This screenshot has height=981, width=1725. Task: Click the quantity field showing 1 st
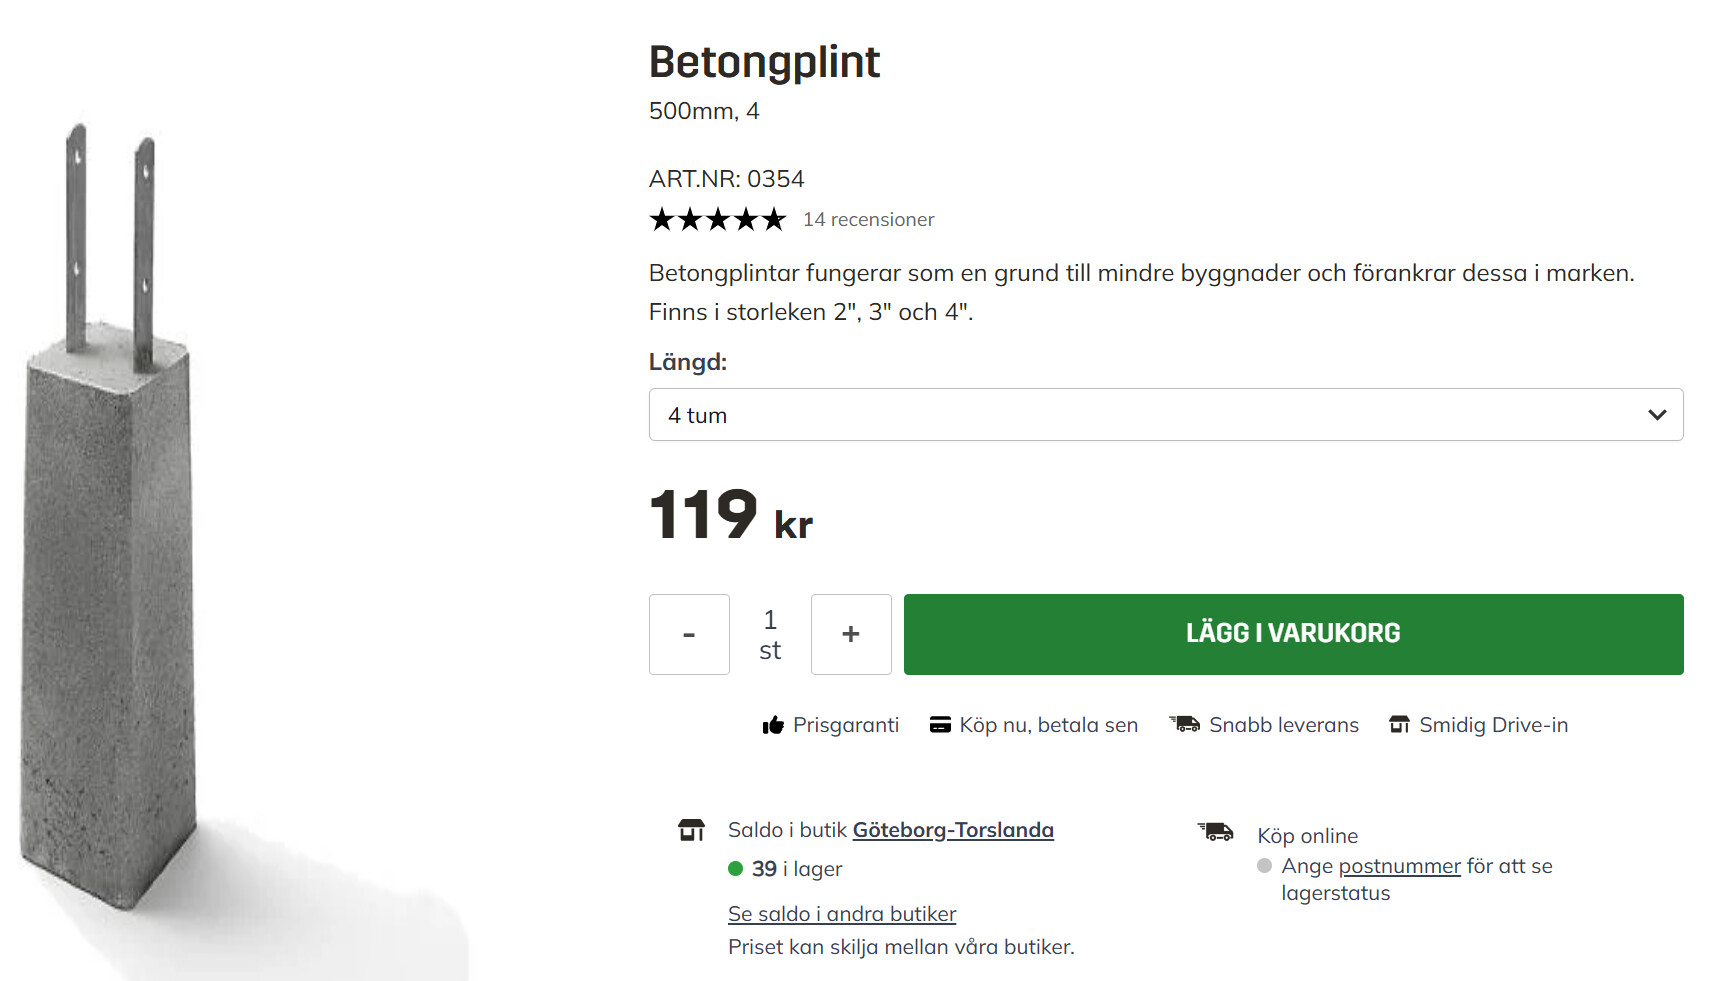770,635
